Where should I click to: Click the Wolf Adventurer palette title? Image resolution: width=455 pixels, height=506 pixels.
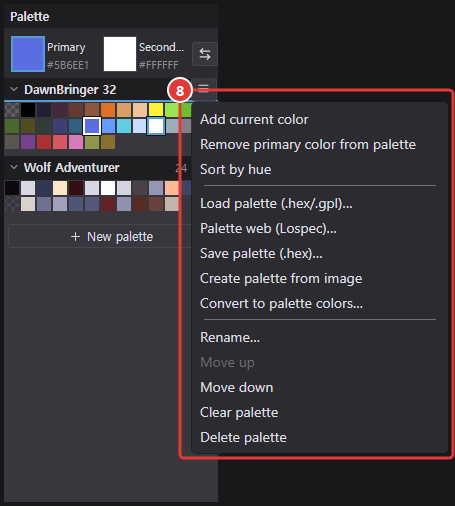coord(71,167)
